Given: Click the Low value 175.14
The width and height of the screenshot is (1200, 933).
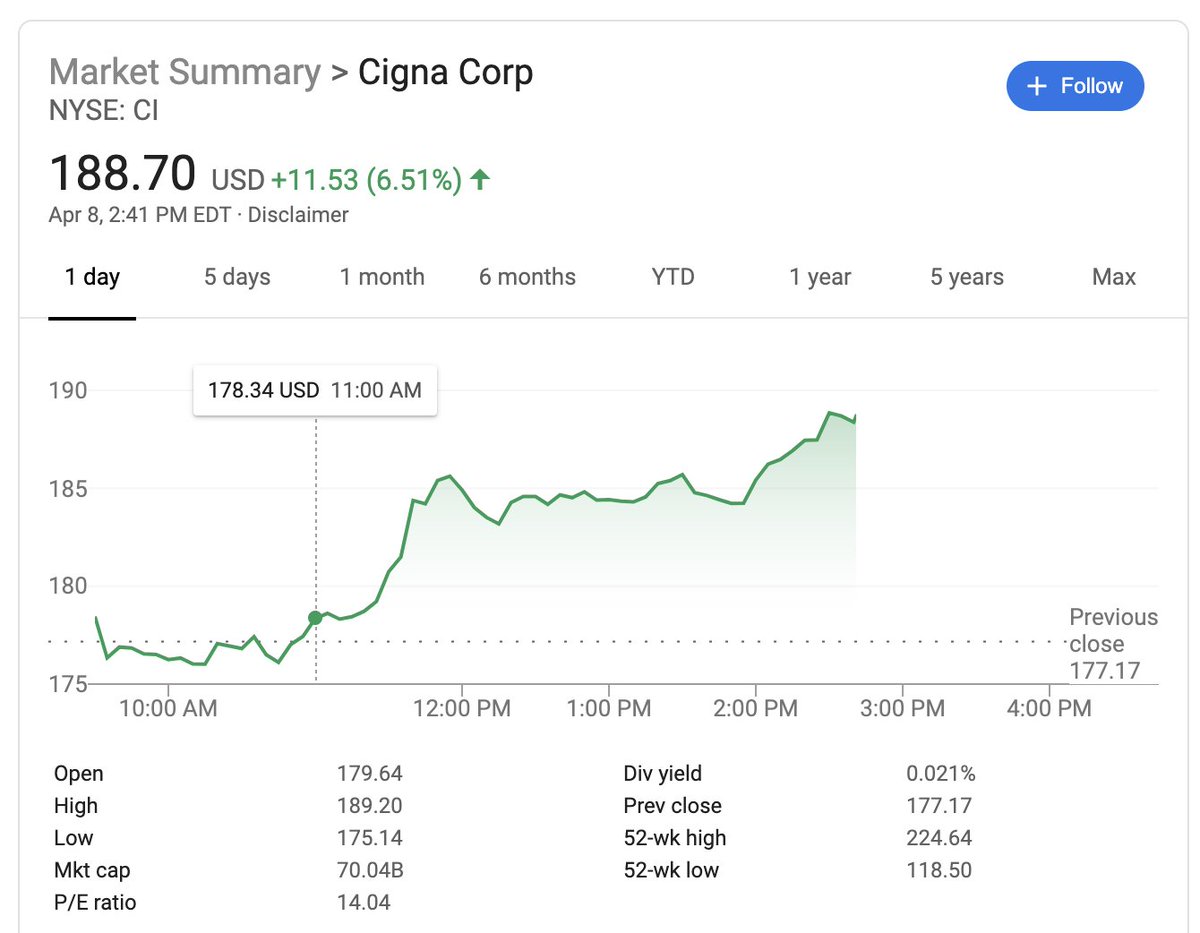Looking at the screenshot, I should [x=370, y=838].
